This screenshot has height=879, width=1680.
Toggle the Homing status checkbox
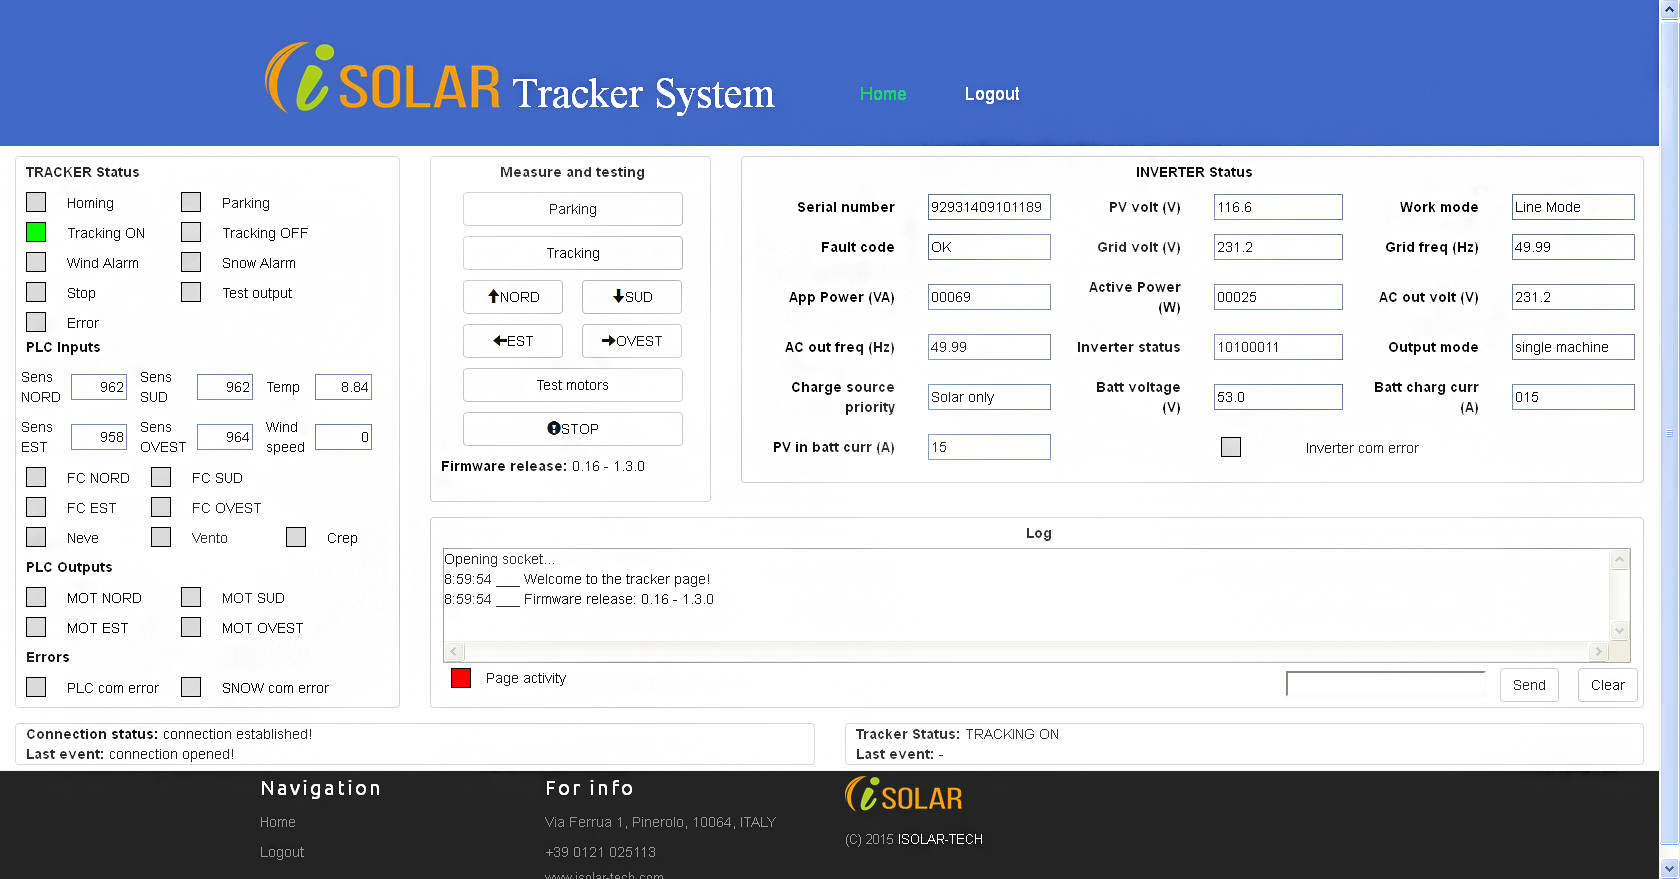pyautogui.click(x=36, y=202)
